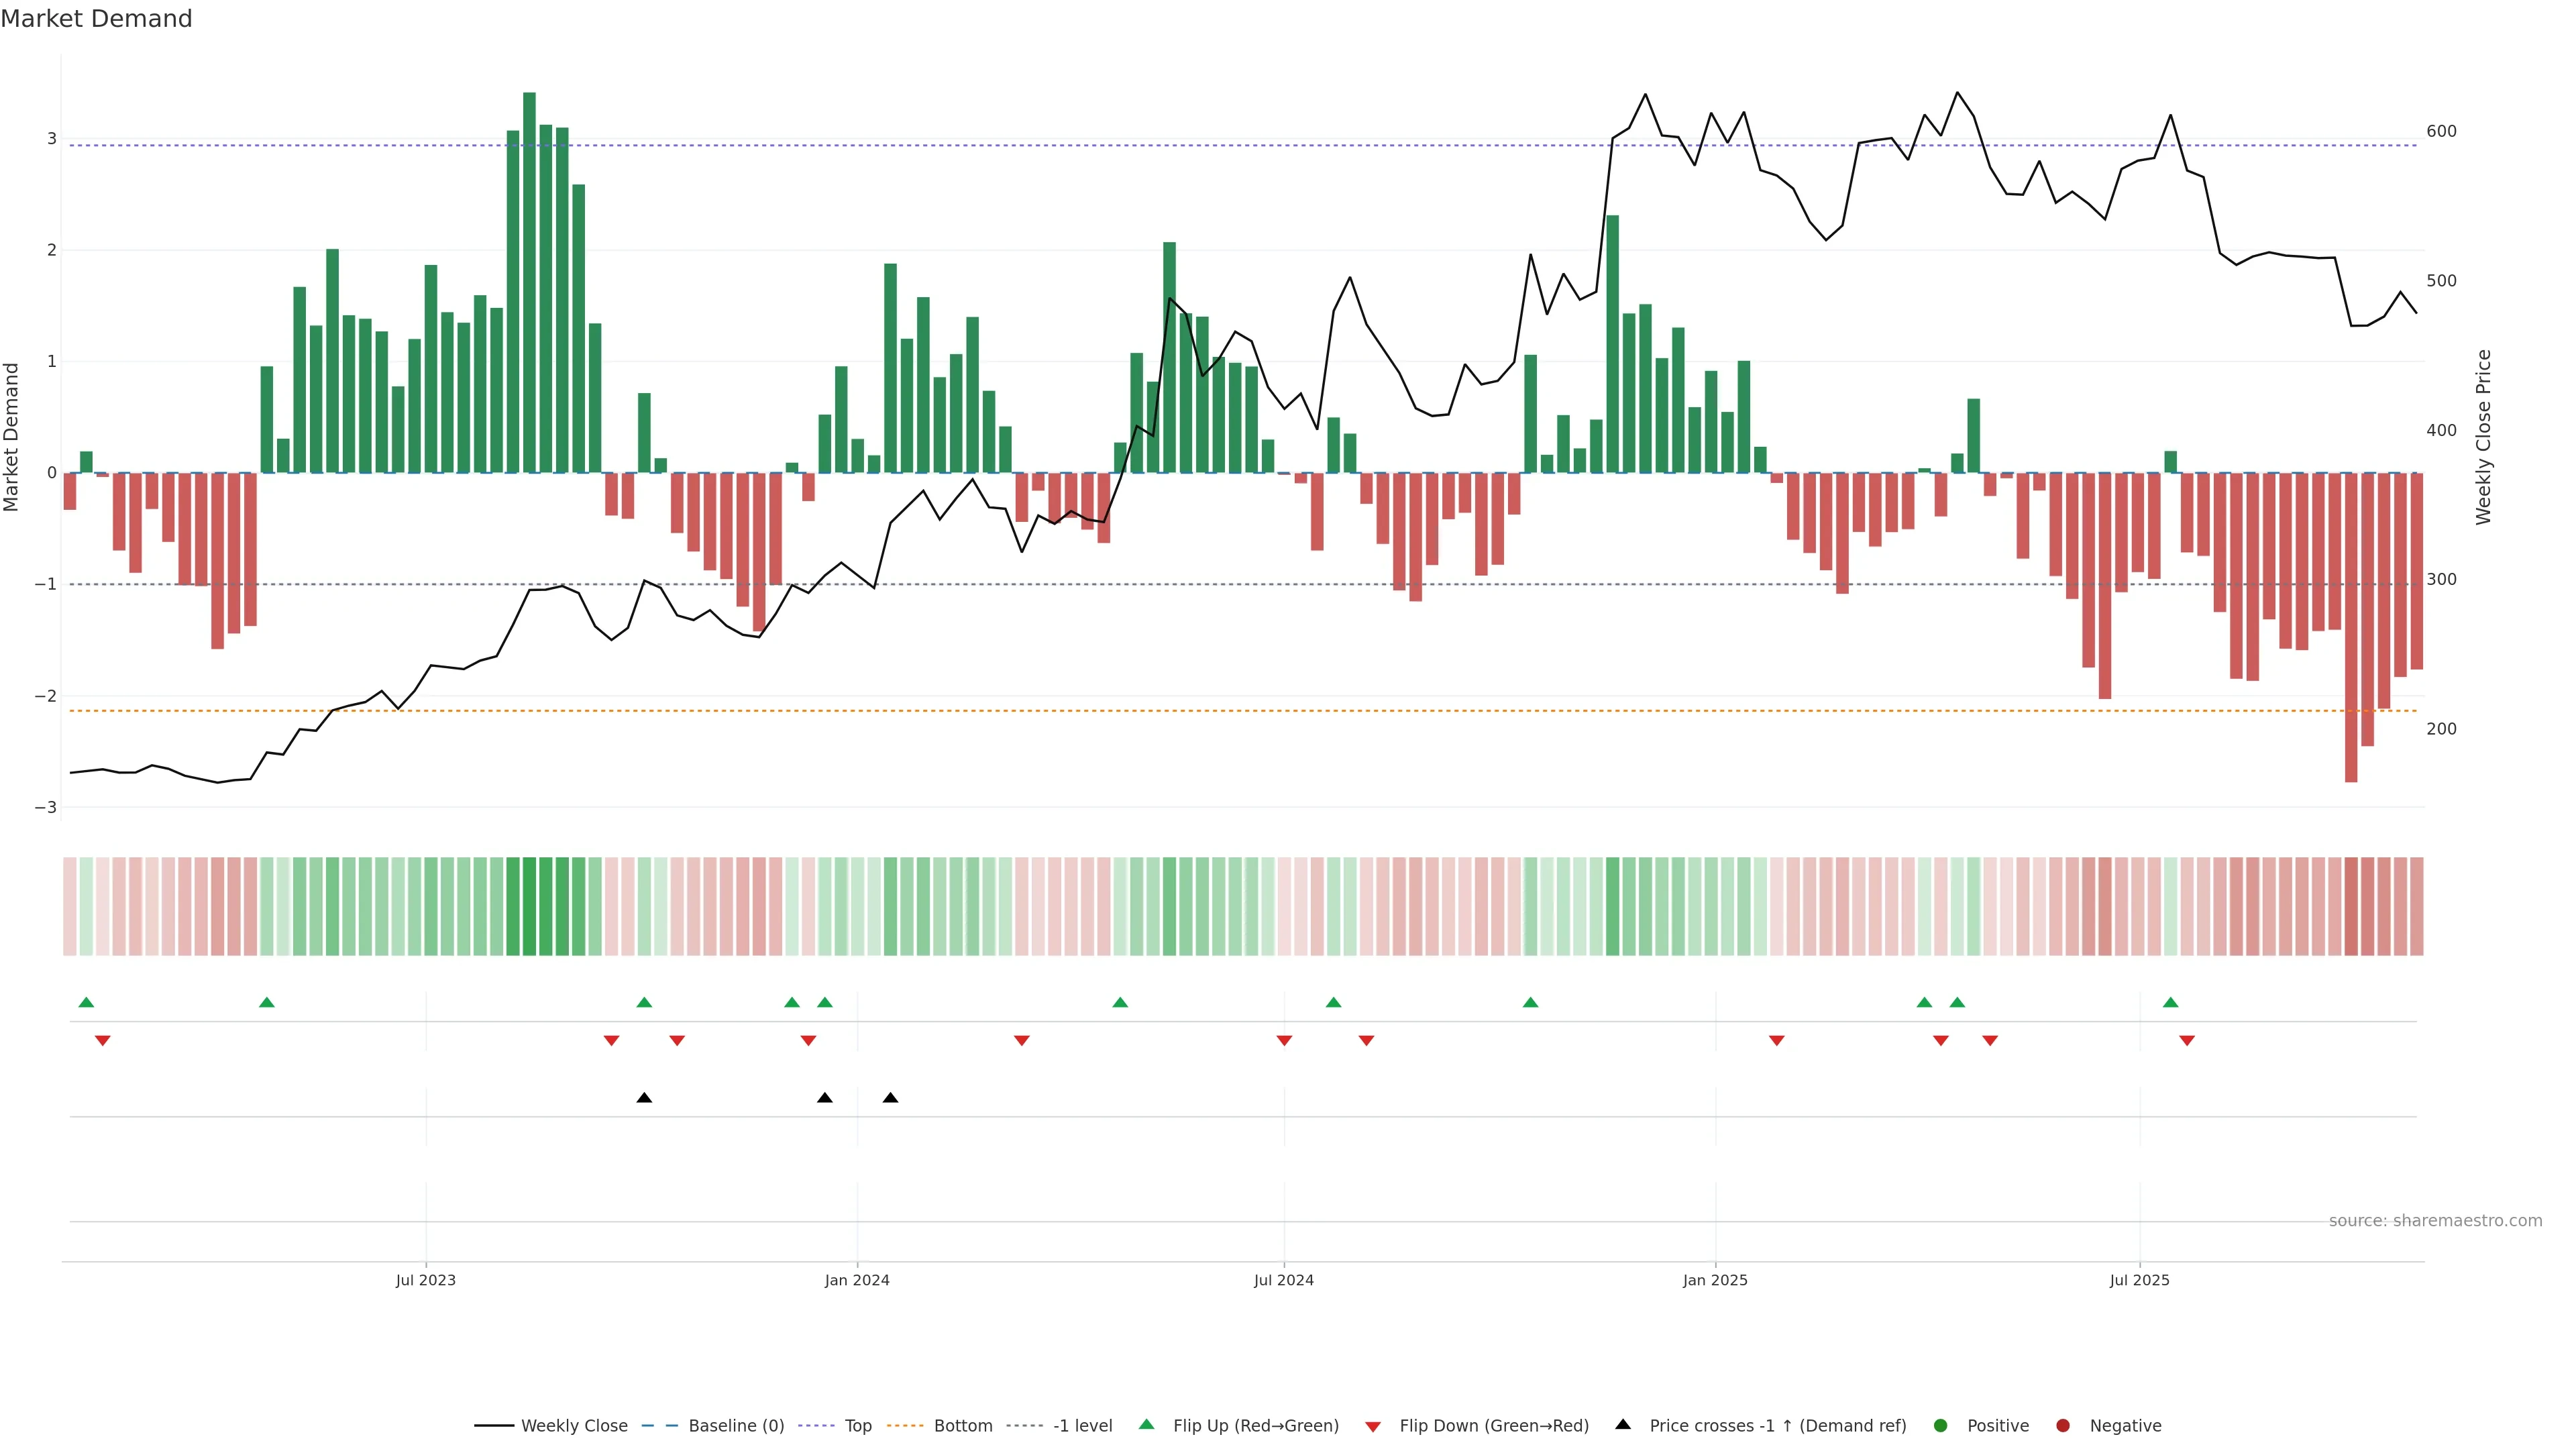Viewport: 2576px width, 1449px height.
Task: Click the Jul 2025 x-axis label
Action: [2139, 1280]
